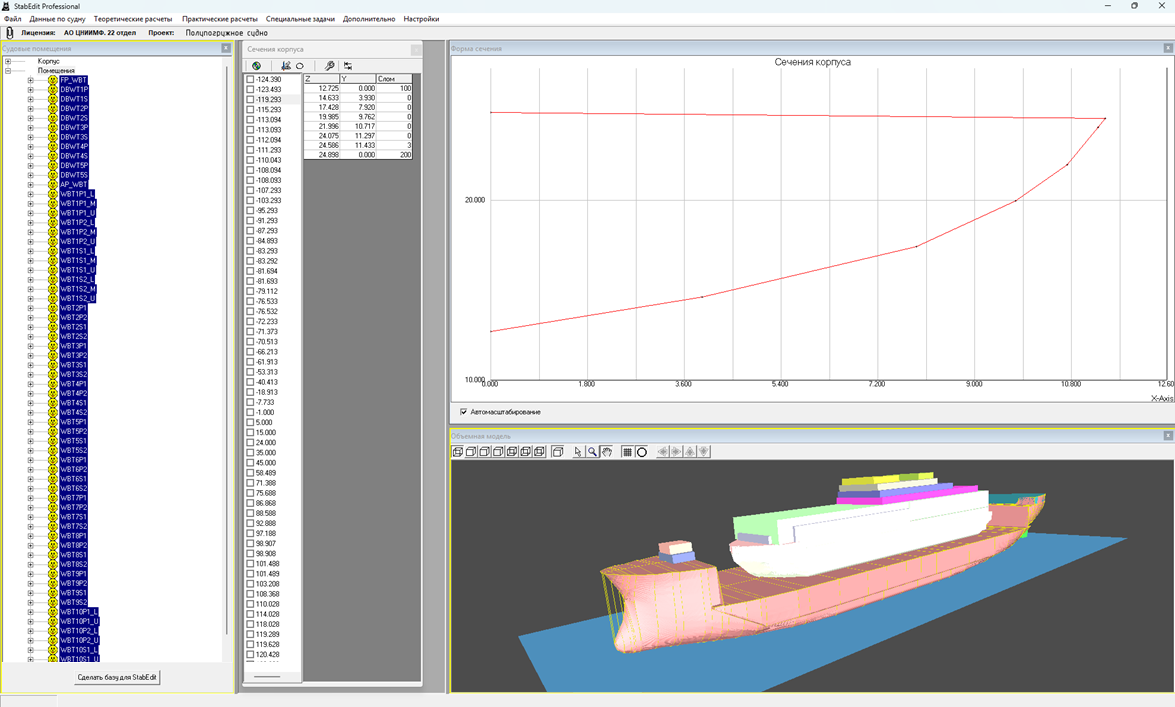Select the arrow pointer tool in 3D view
Viewport: 1175px width, 707px height.
click(x=578, y=452)
